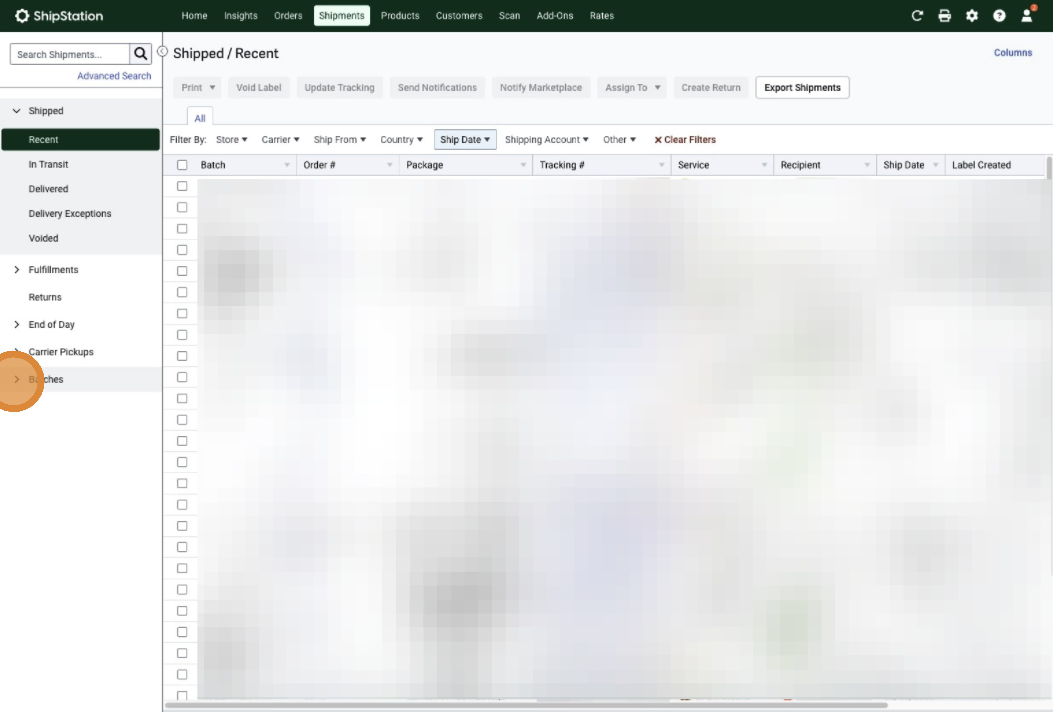Click the ShipStation logo

click(59, 16)
